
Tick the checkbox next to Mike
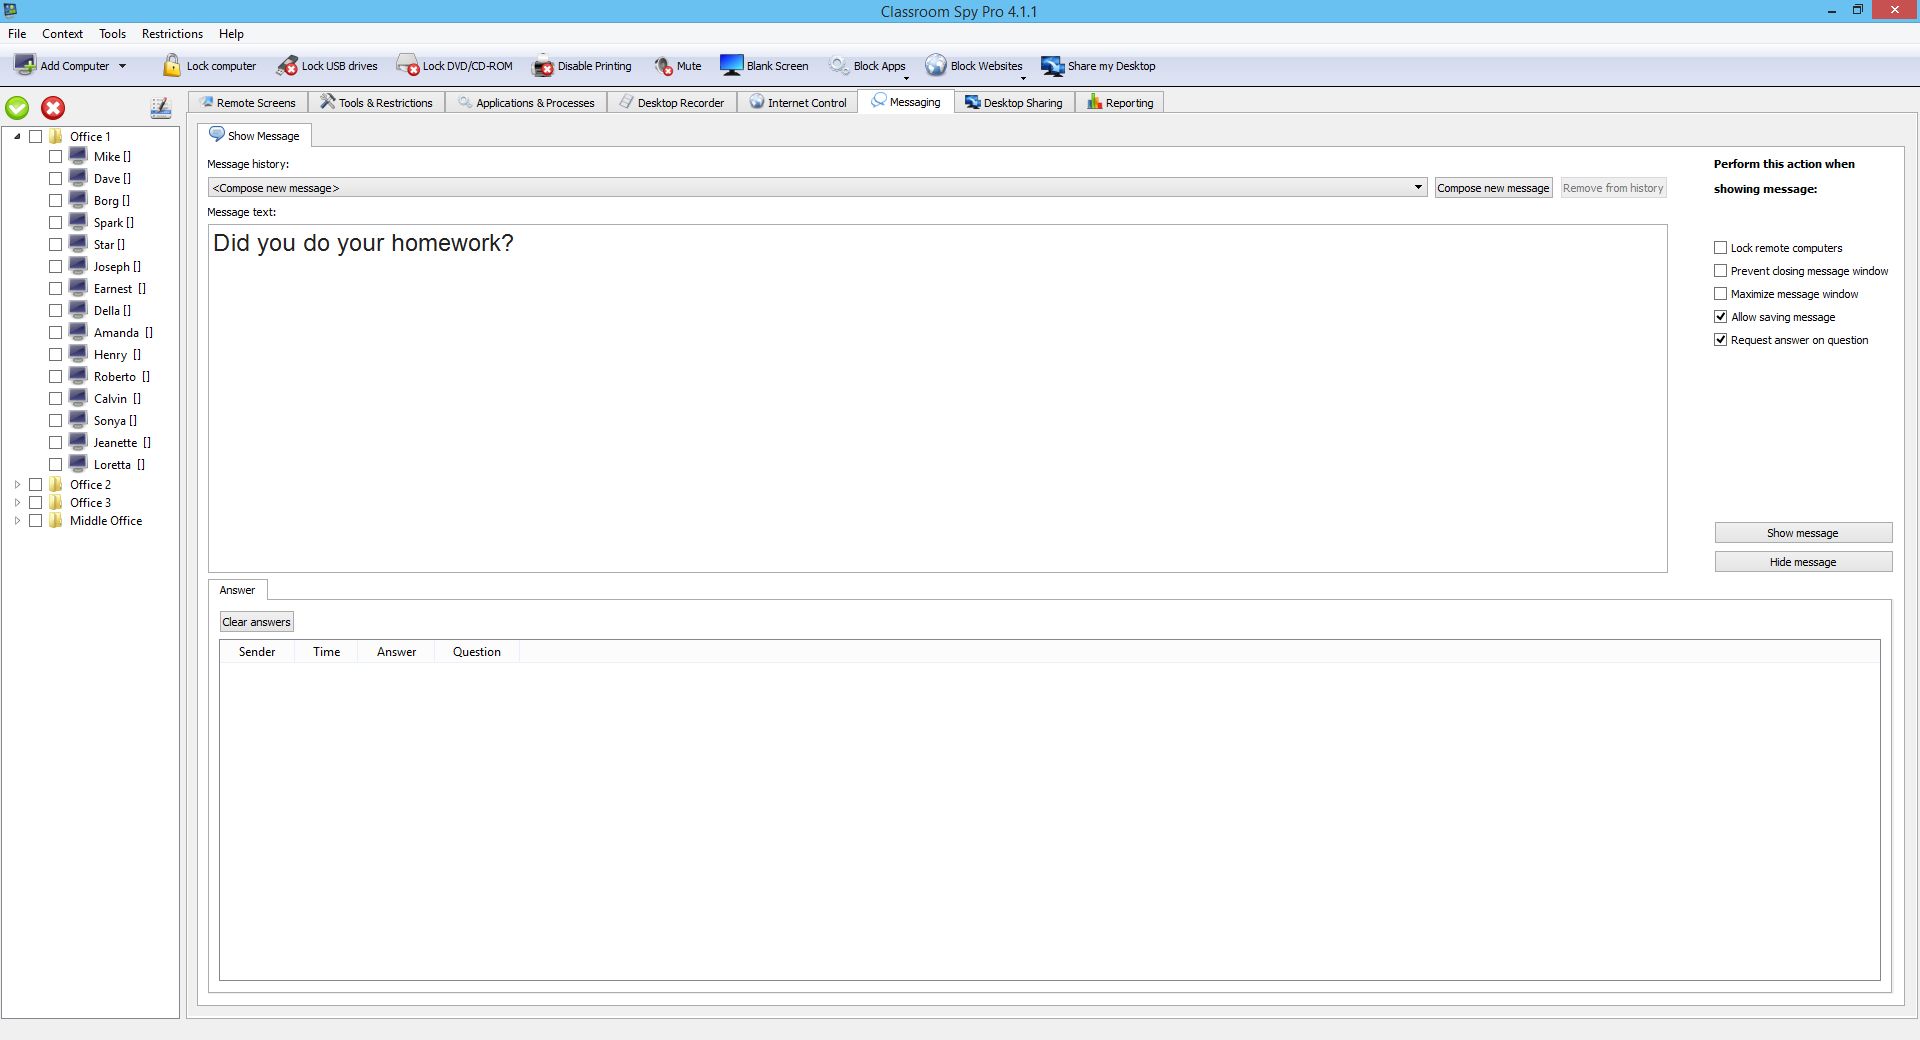tap(56, 157)
